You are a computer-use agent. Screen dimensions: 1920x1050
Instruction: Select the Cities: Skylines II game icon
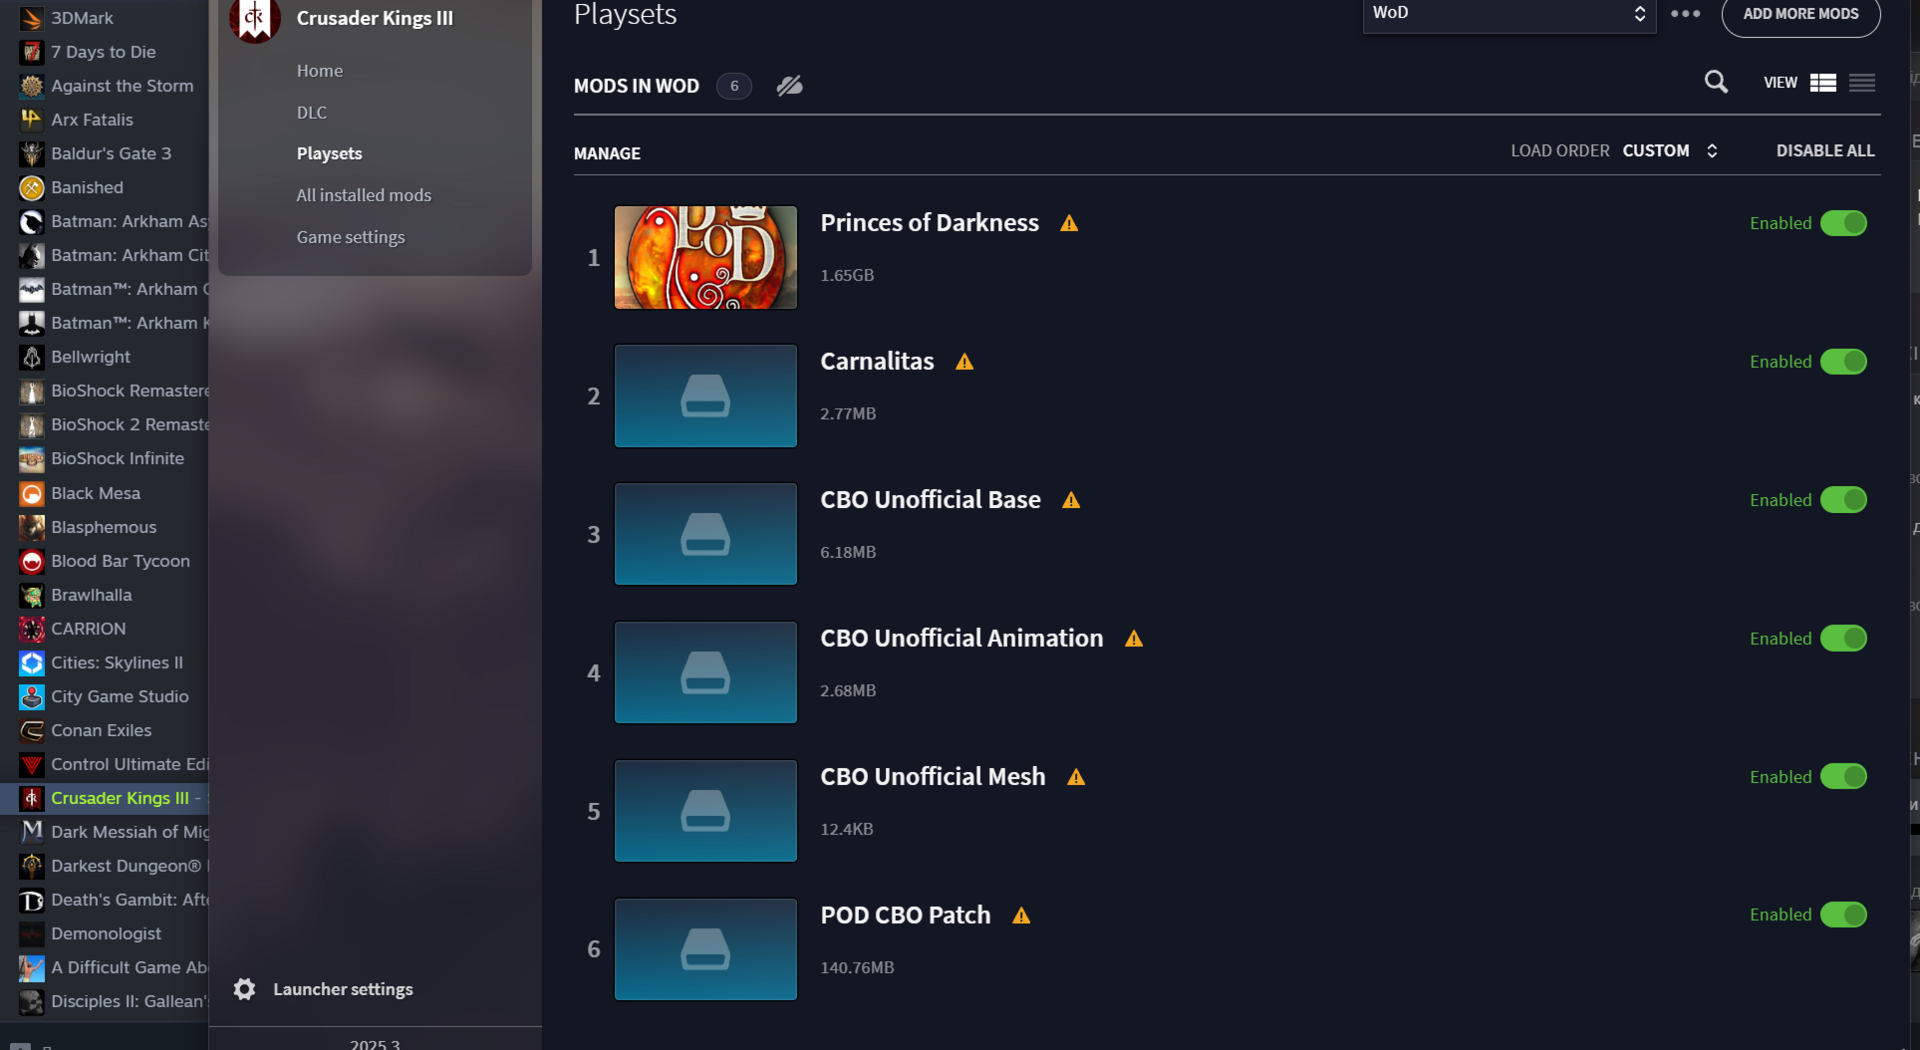32,663
